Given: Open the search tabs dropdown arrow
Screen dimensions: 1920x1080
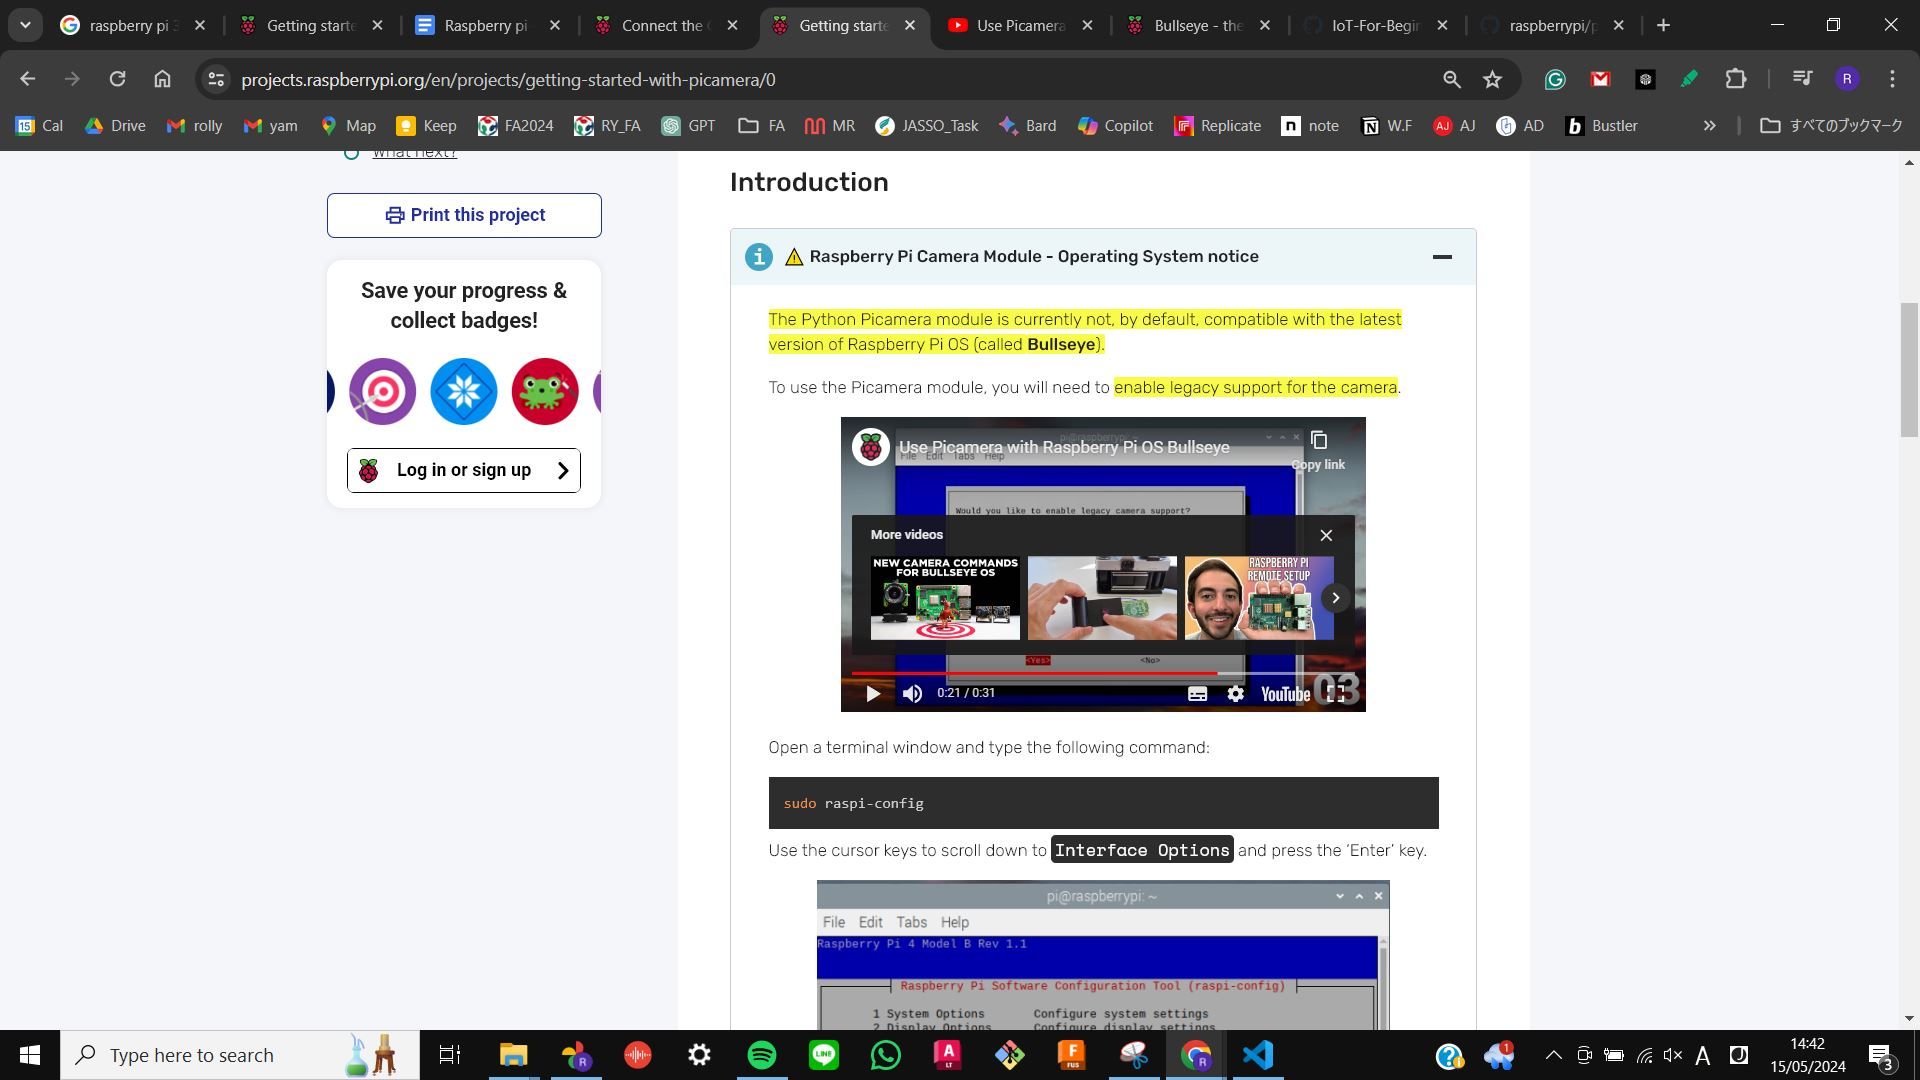Looking at the screenshot, I should [25, 25].
